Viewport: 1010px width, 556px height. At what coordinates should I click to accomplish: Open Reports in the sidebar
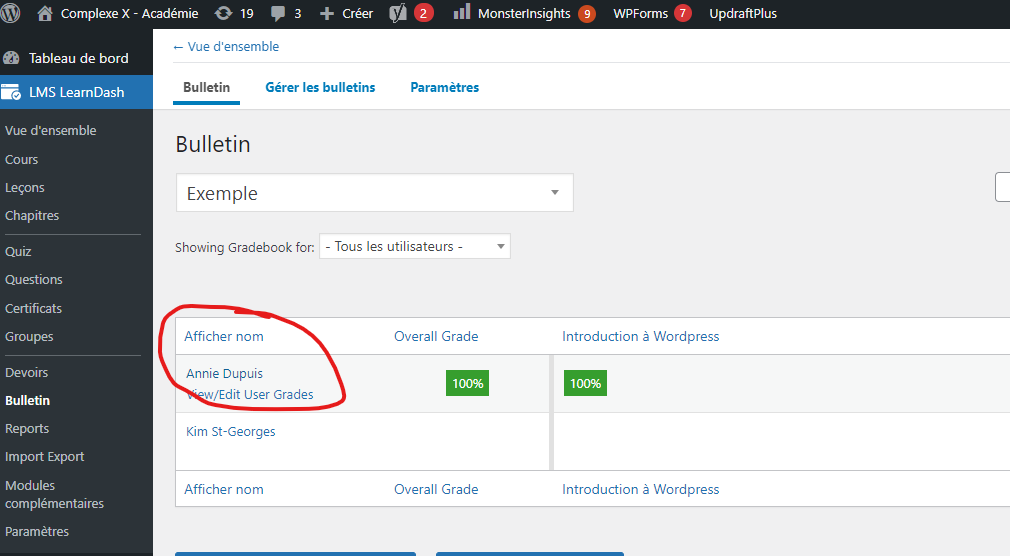click(27, 428)
